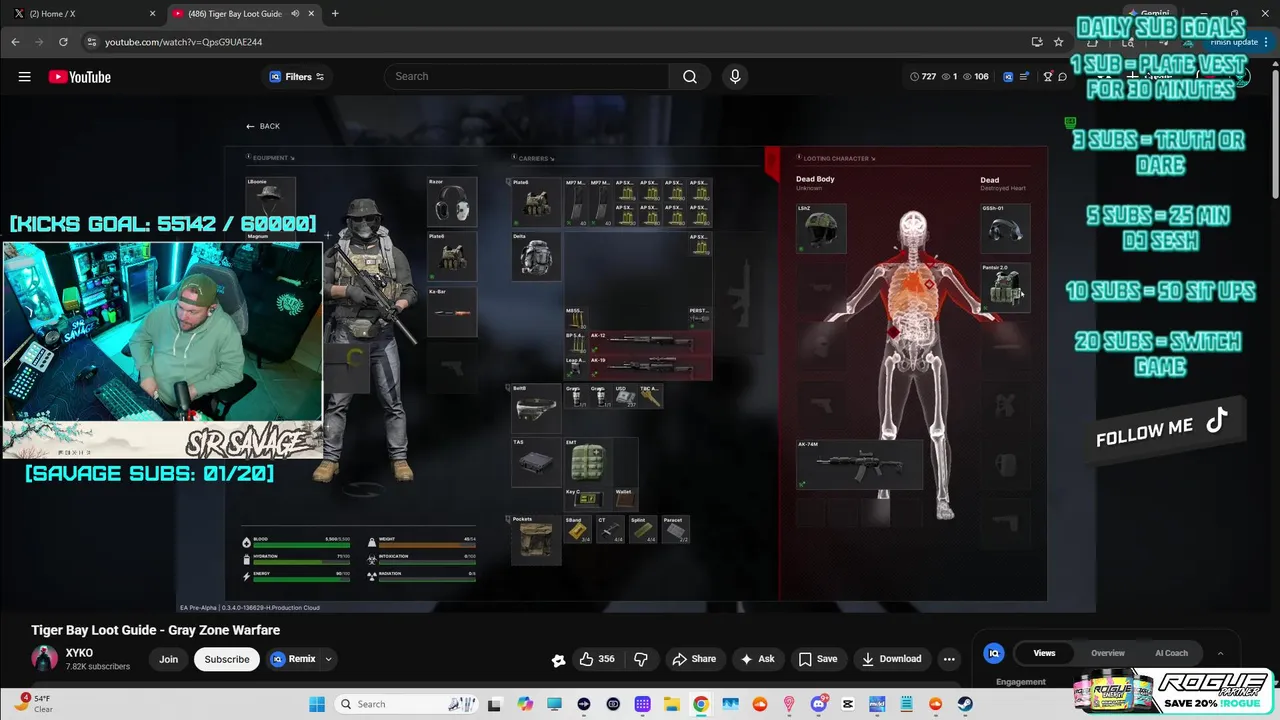The image size is (1280, 720).
Task: Click the browser forward arrow
Action: (x=39, y=42)
